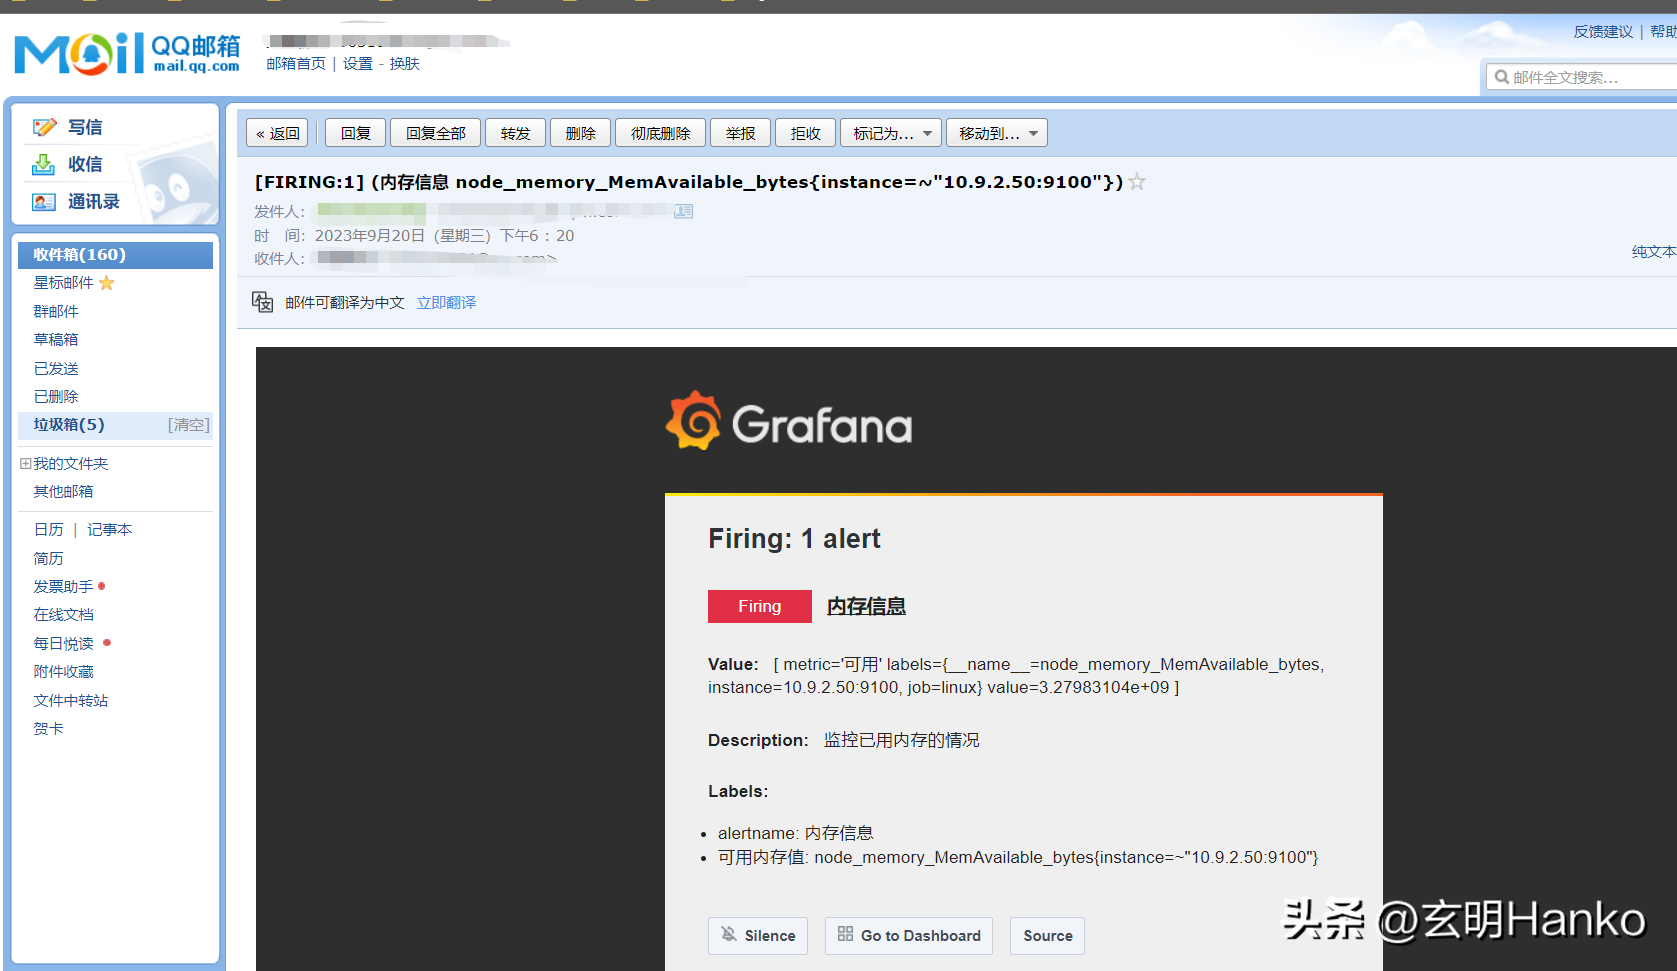
Task: Open 草稿箱 folder
Action: [x=56, y=340]
